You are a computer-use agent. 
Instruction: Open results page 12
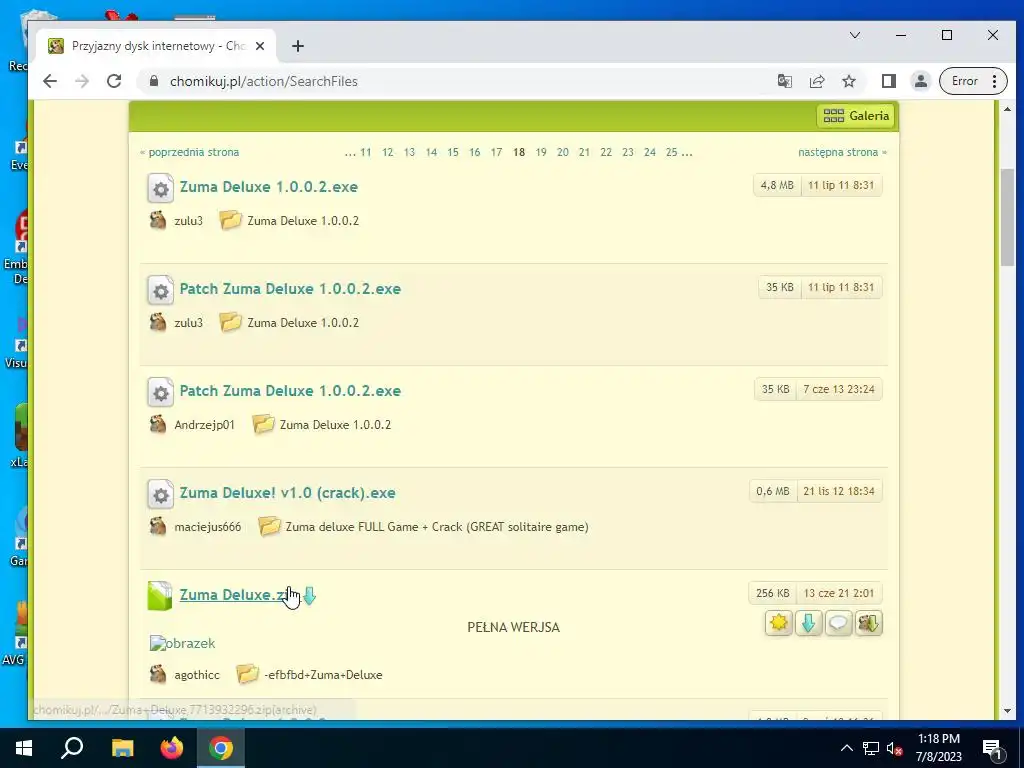click(x=387, y=152)
